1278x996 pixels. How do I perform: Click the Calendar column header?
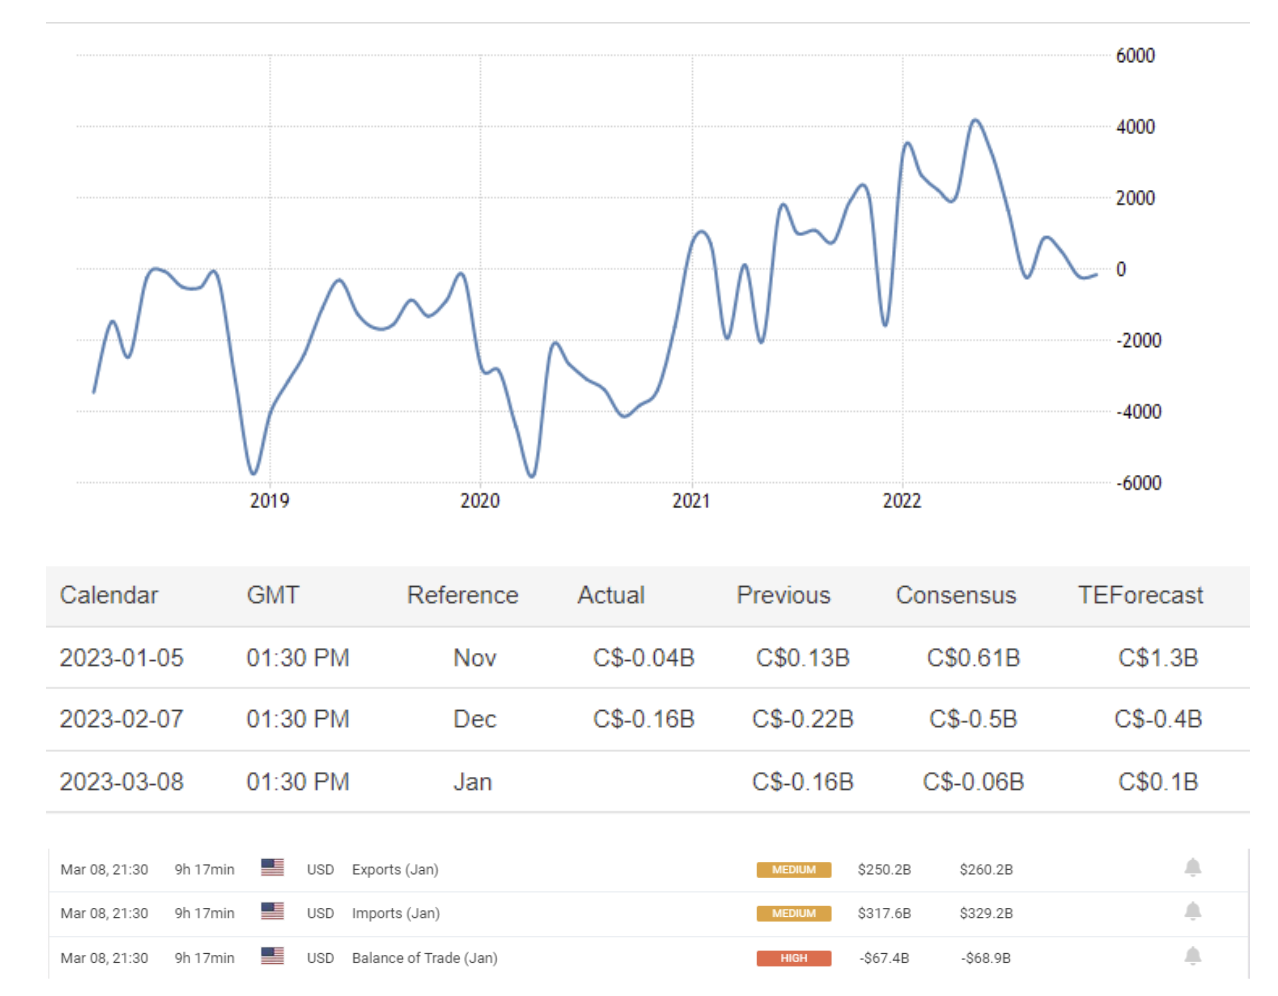(109, 596)
